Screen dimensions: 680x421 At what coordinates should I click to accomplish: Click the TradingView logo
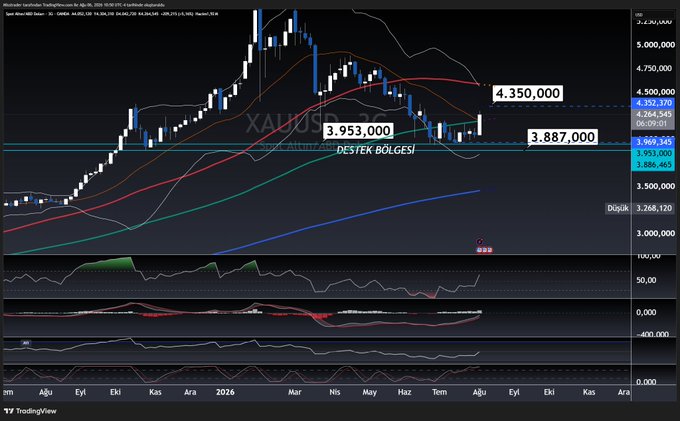coord(30,411)
